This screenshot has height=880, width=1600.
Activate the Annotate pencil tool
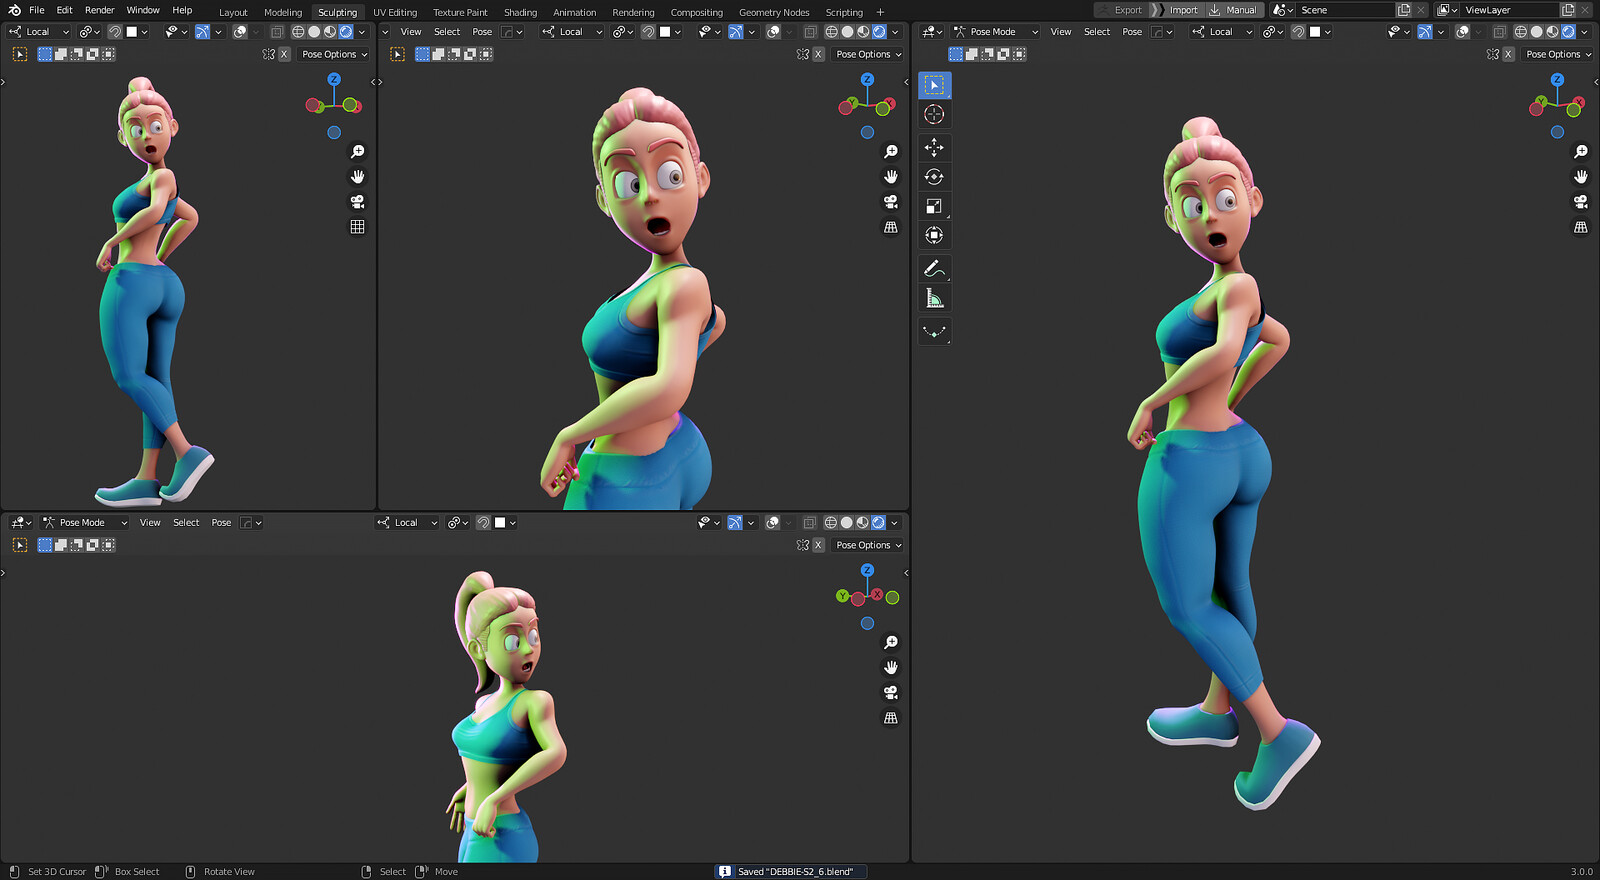point(934,268)
